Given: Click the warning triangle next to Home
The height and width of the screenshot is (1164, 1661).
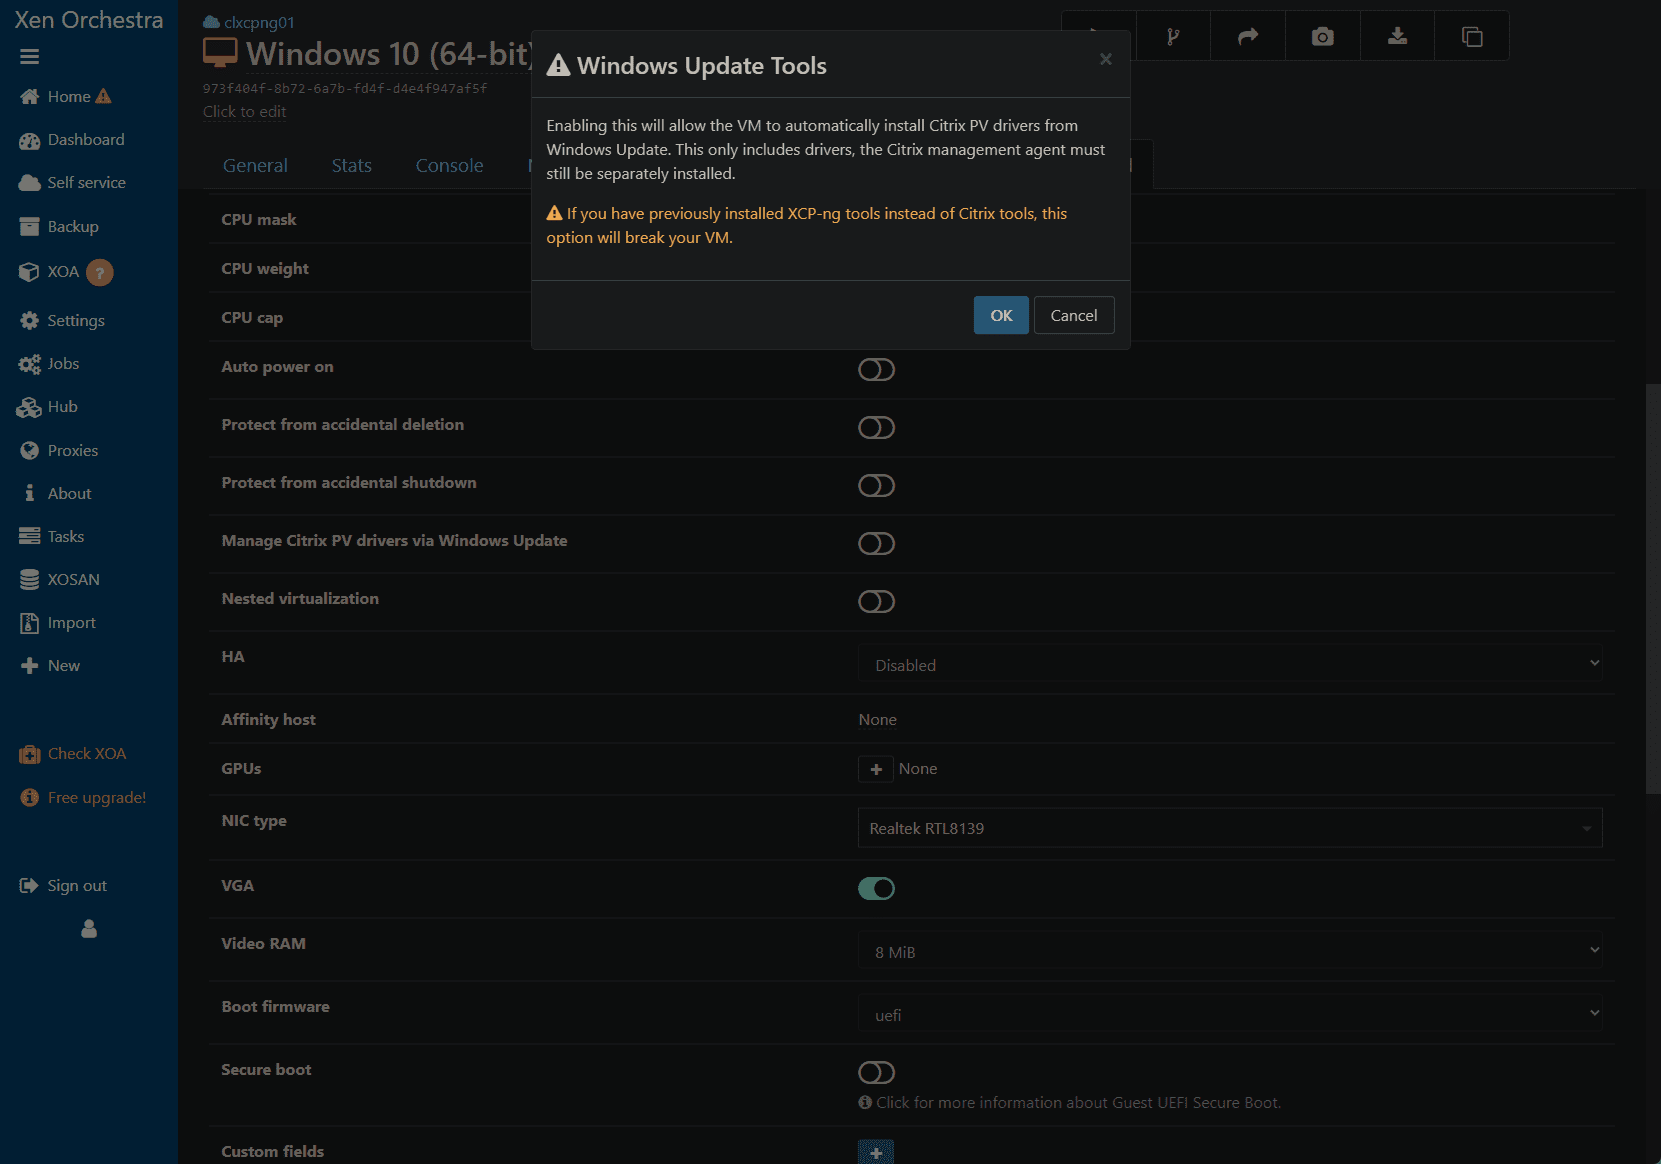Looking at the screenshot, I should 103,96.
